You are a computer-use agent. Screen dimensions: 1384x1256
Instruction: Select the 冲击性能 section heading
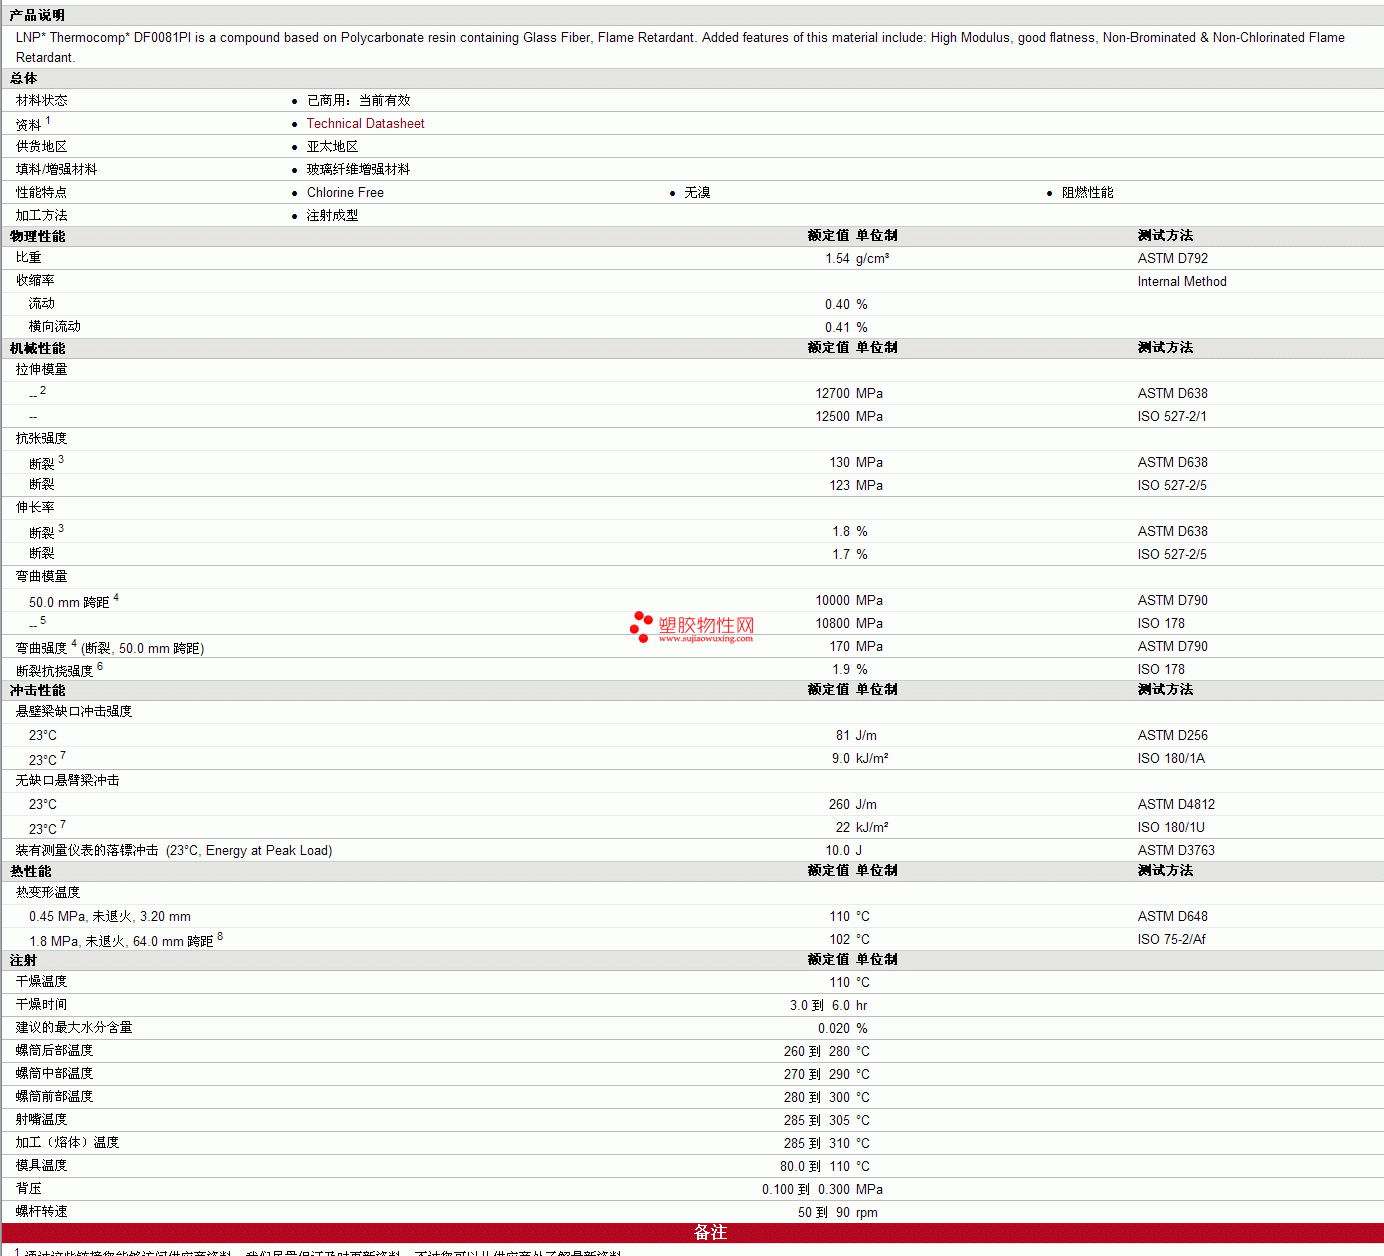(x=37, y=690)
